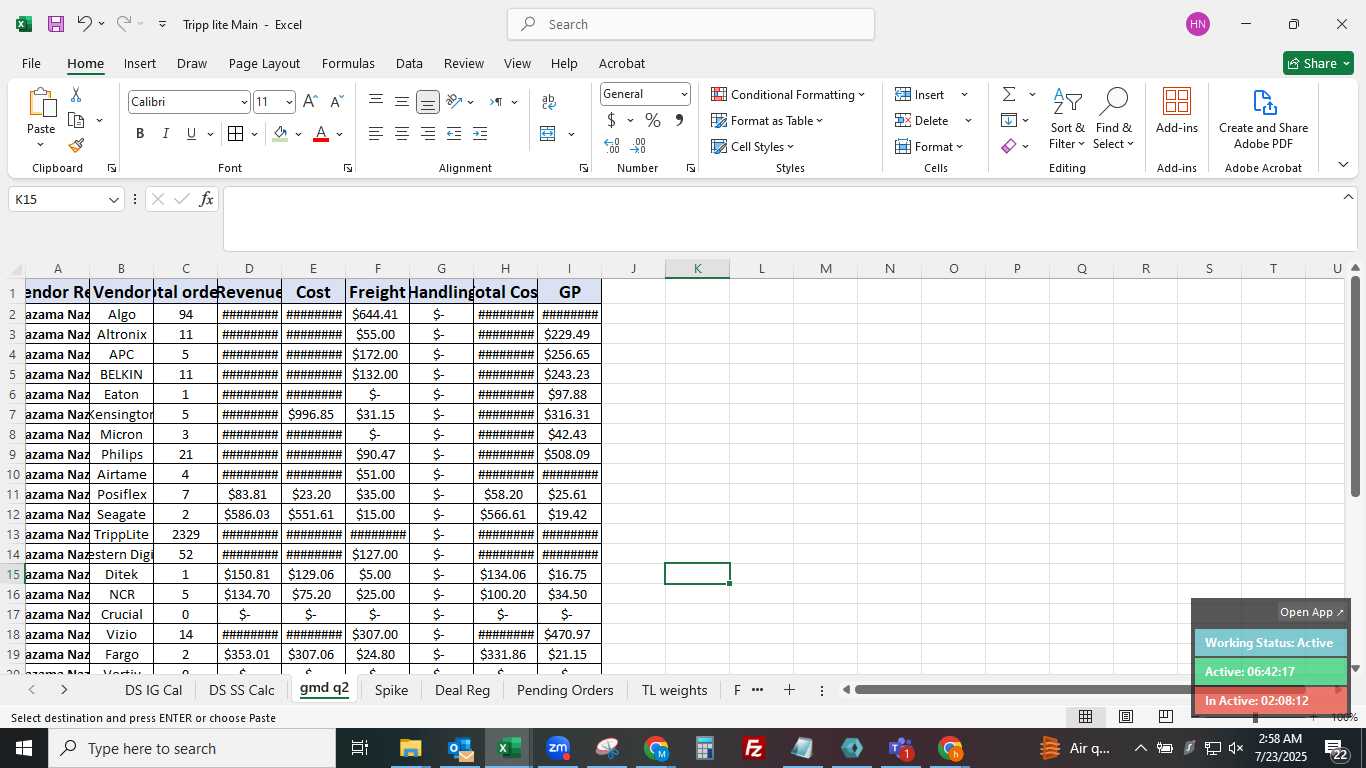
Task: Toggle Align Left horizontal alignment
Action: [x=376, y=134]
